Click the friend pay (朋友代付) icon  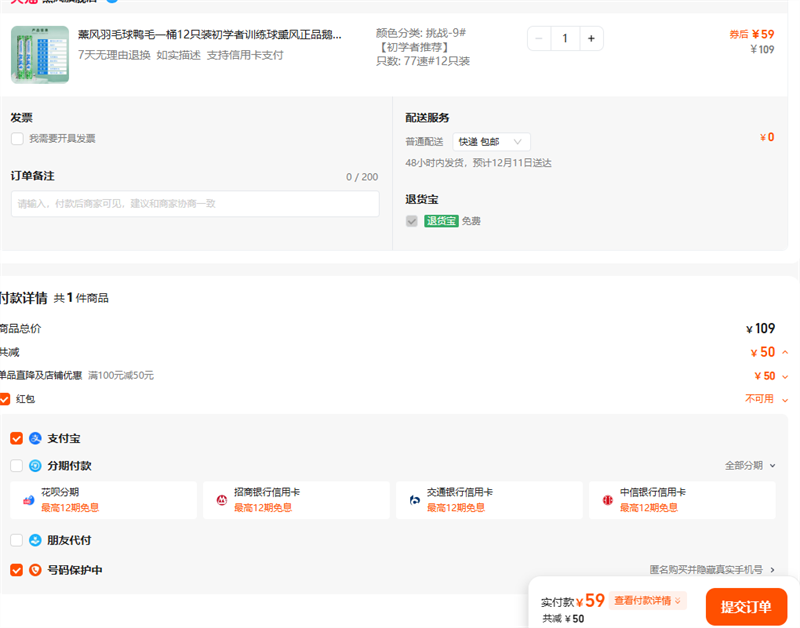[35, 540]
